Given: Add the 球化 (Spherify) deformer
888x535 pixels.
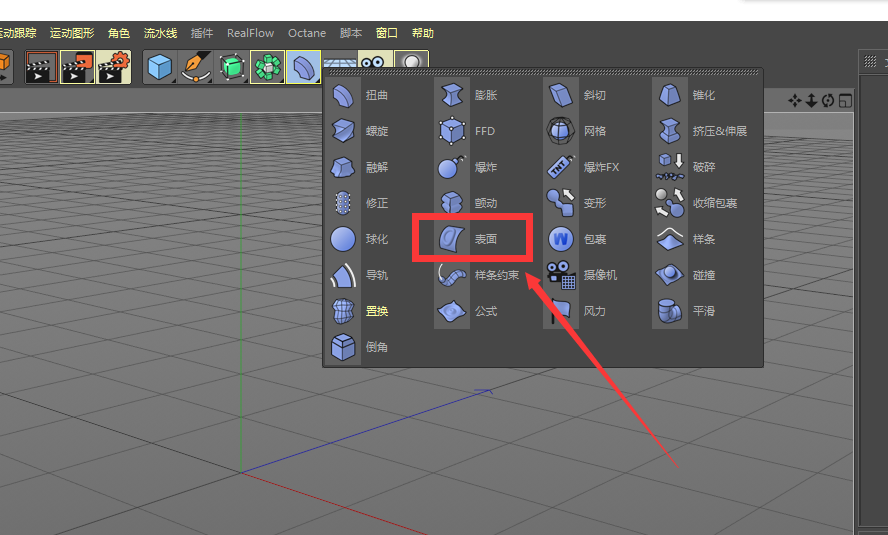Looking at the screenshot, I should coord(359,239).
